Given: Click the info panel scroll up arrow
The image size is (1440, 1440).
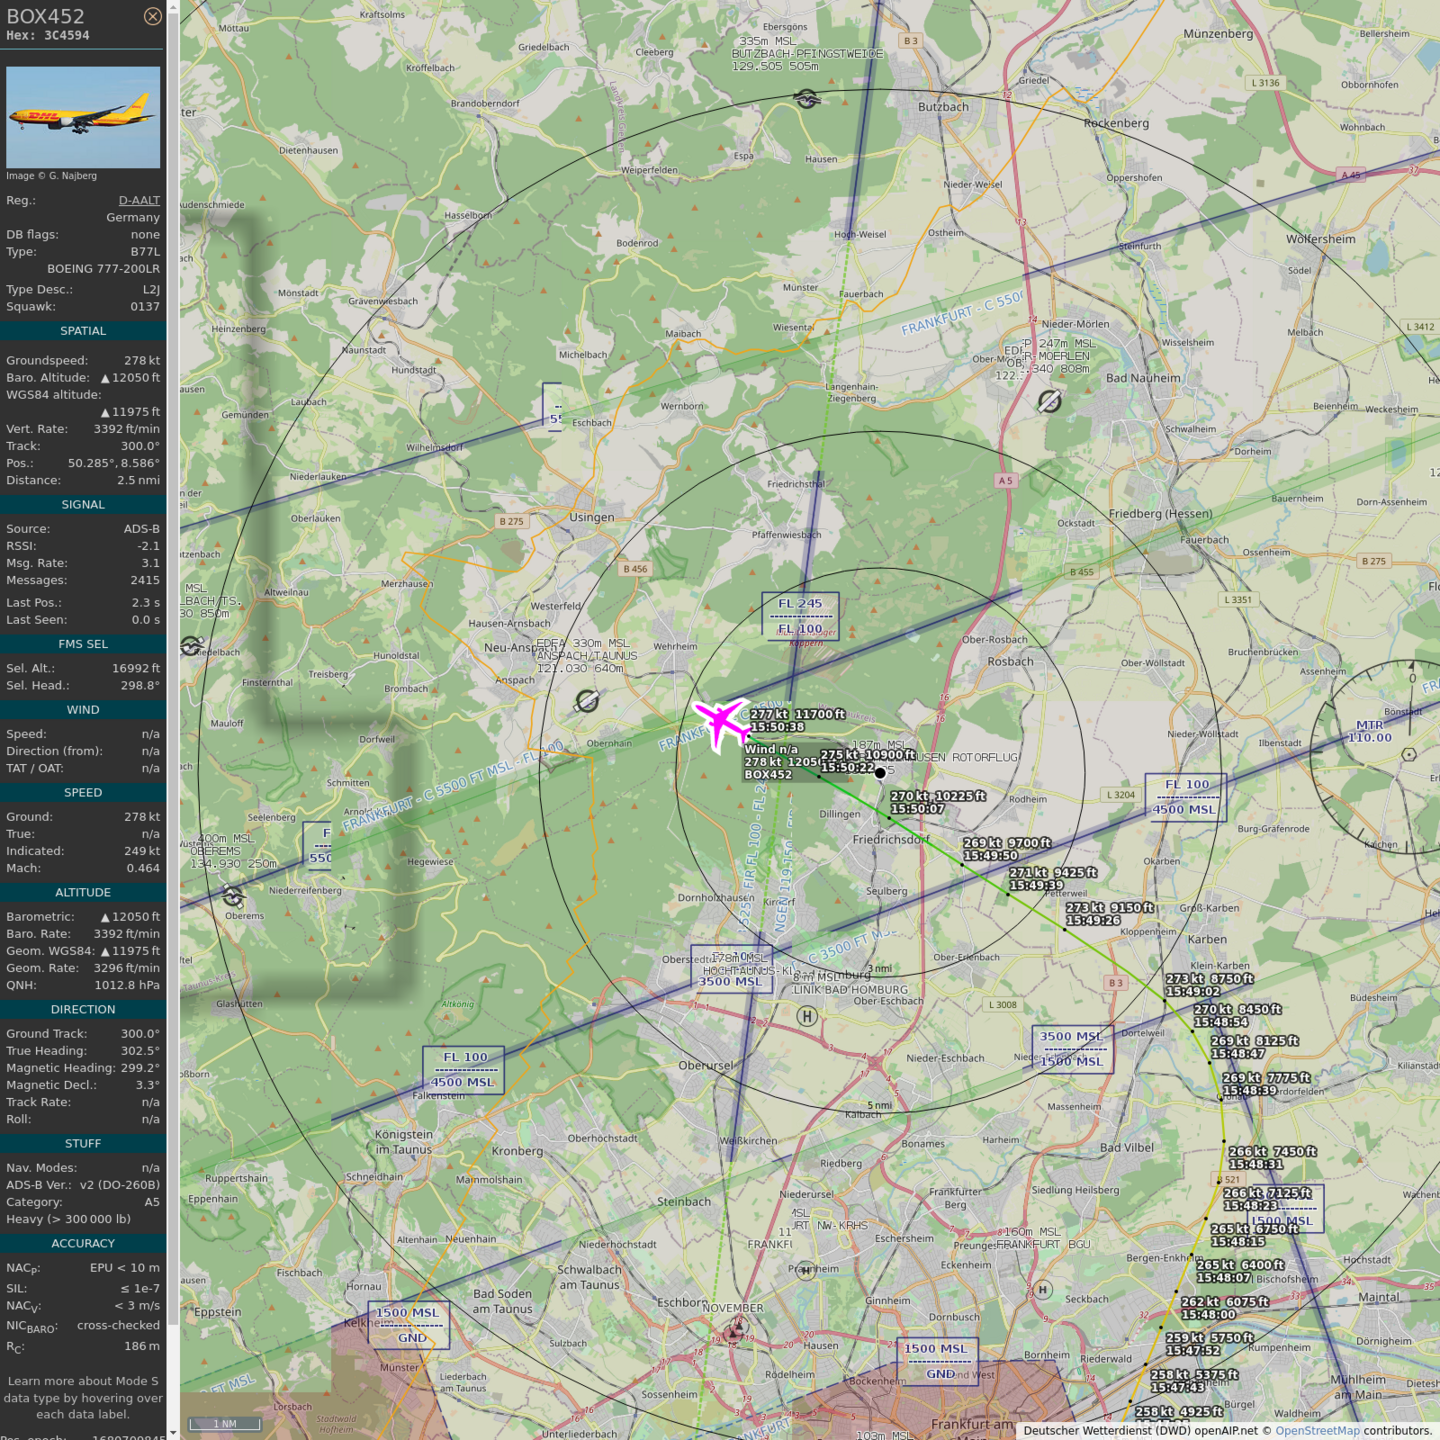Looking at the screenshot, I should [173, 7].
